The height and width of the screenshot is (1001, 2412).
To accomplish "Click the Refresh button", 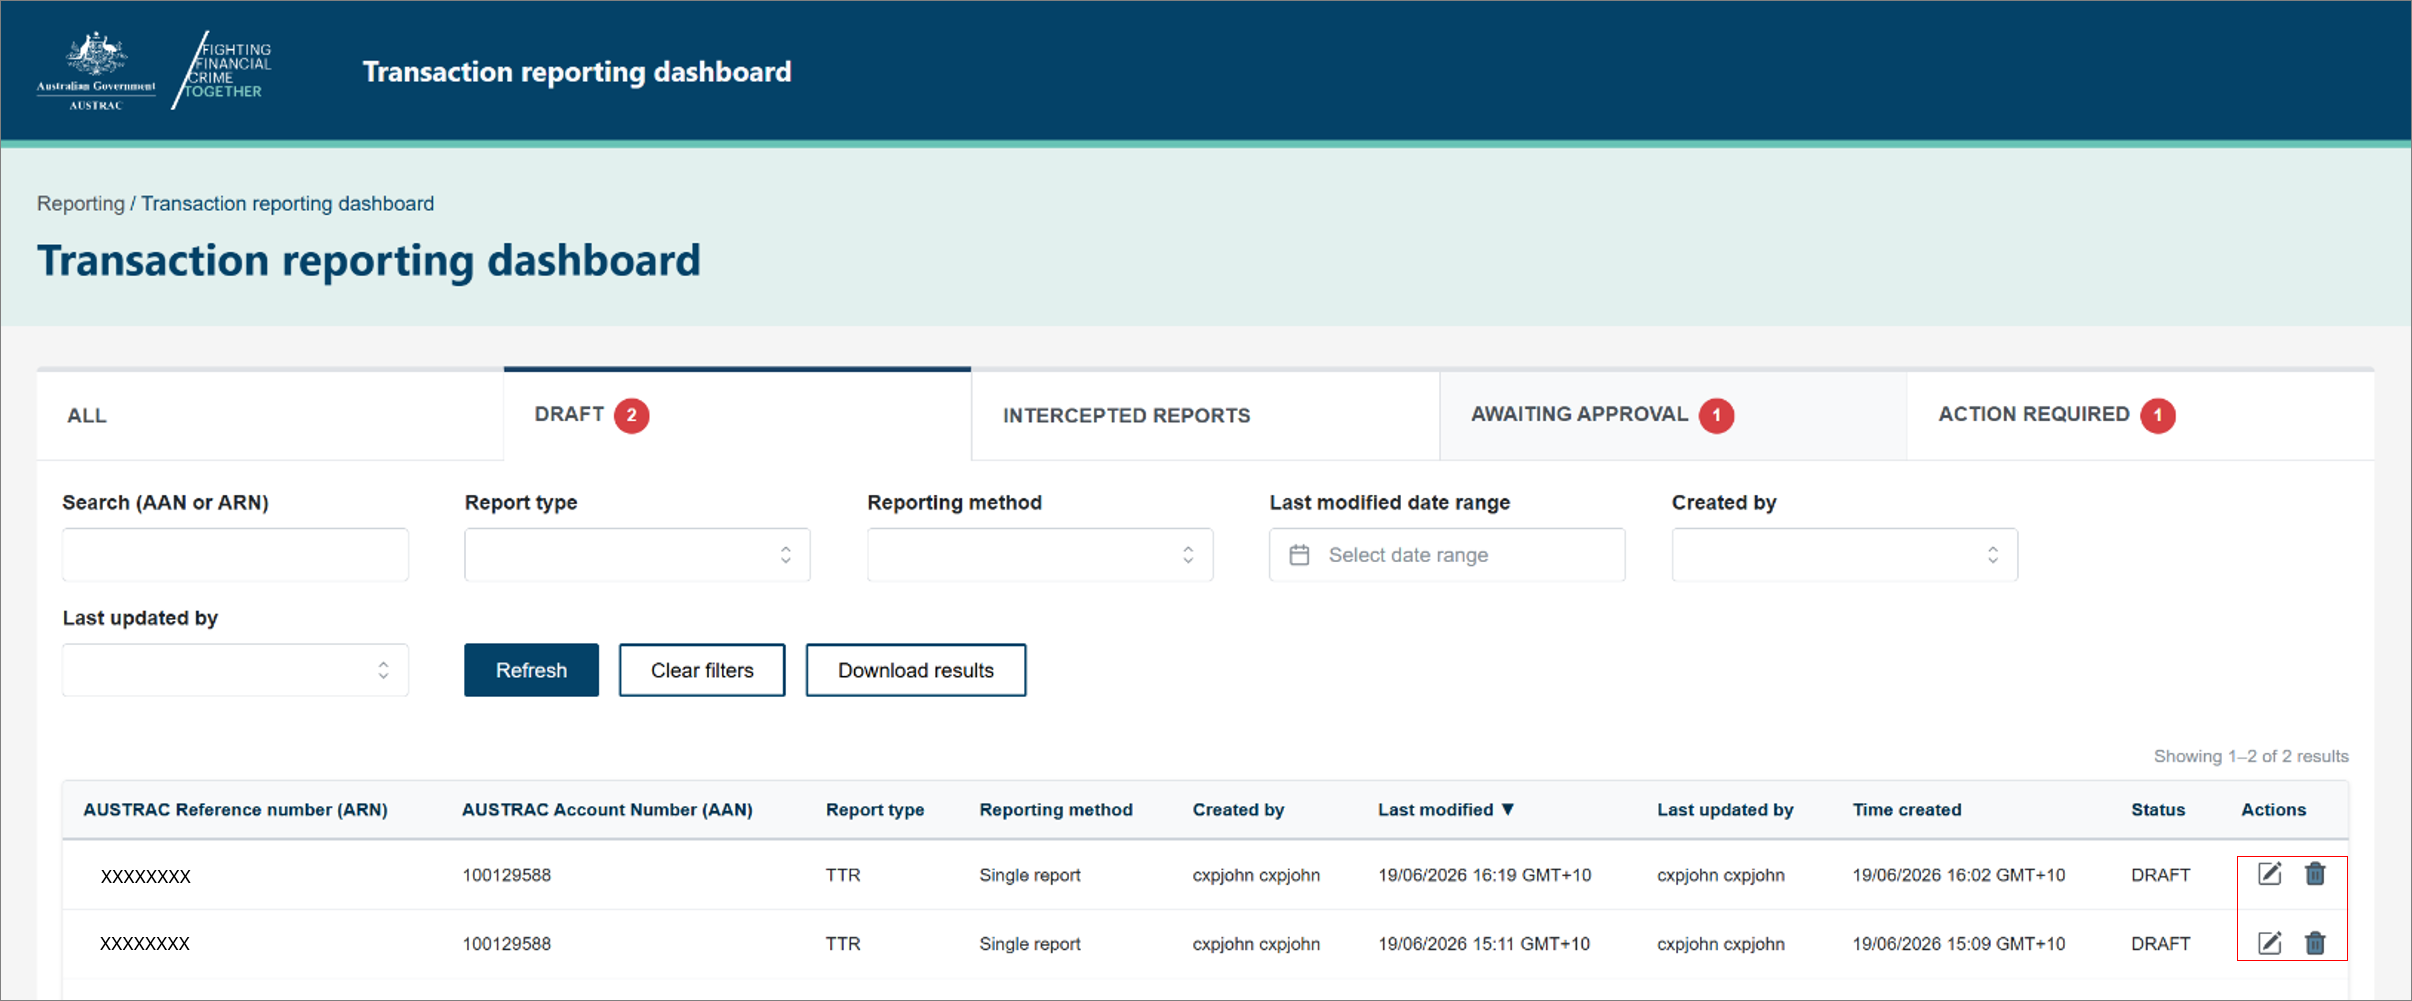I will (531, 670).
